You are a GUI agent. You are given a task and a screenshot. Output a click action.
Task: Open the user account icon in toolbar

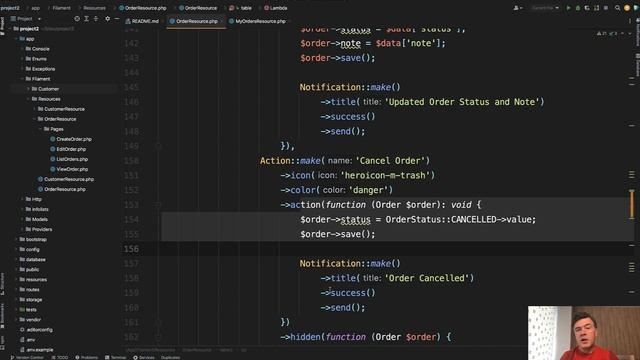coord(517,8)
